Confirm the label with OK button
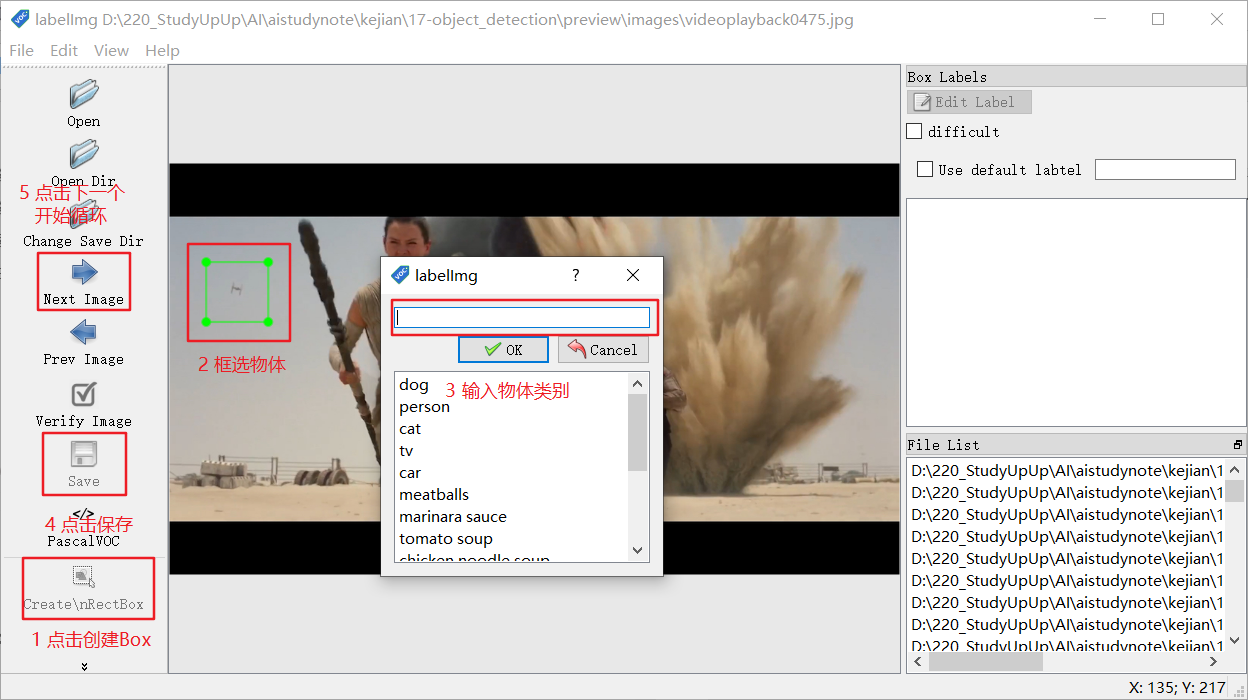 504,349
